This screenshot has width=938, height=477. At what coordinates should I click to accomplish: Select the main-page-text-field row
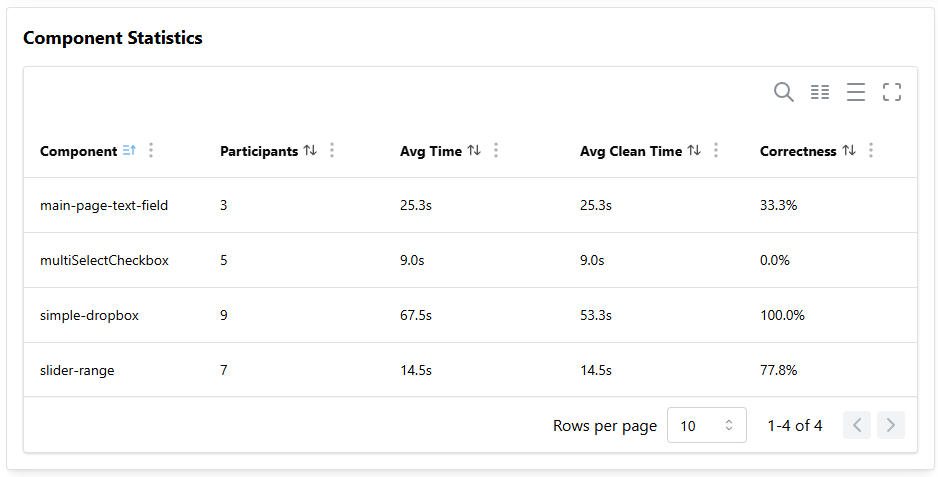pyautogui.click(x=470, y=205)
